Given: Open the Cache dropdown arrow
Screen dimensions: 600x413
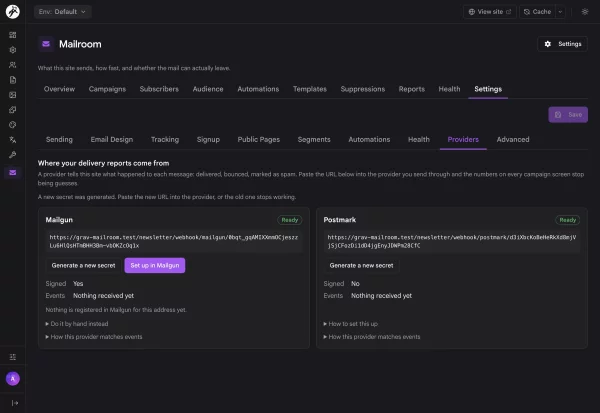Looking at the screenshot, I should pyautogui.click(x=560, y=12).
